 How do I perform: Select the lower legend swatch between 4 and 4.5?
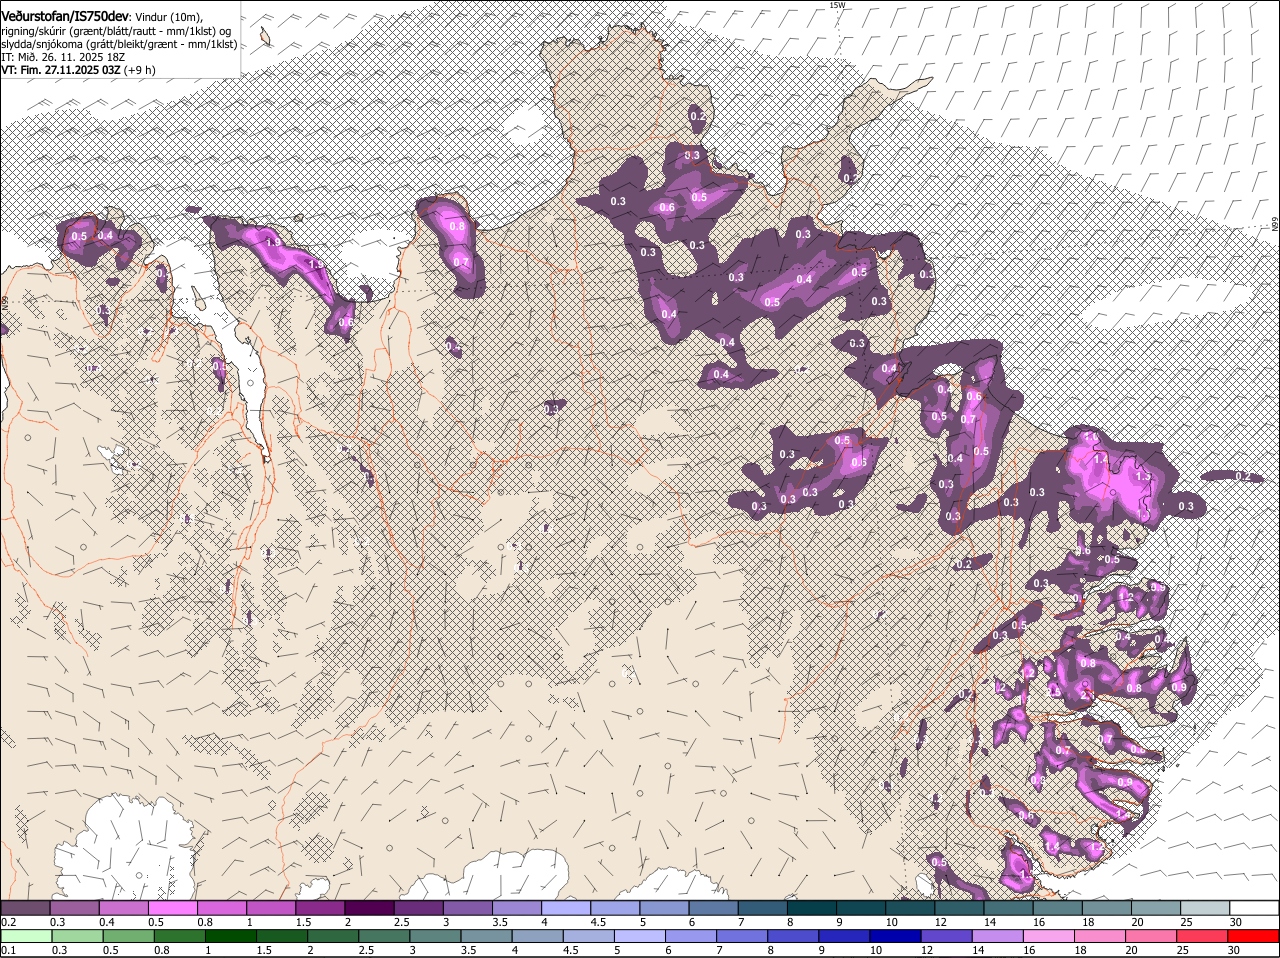[537, 936]
